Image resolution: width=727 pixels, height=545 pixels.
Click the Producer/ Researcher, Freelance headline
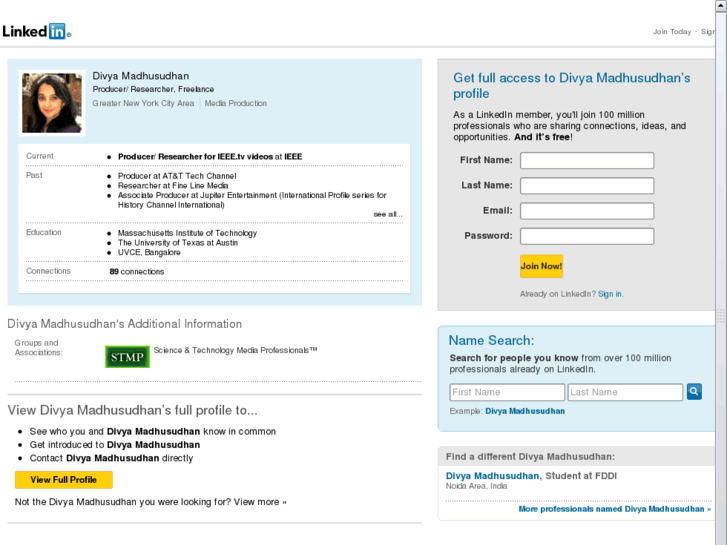tap(153, 89)
